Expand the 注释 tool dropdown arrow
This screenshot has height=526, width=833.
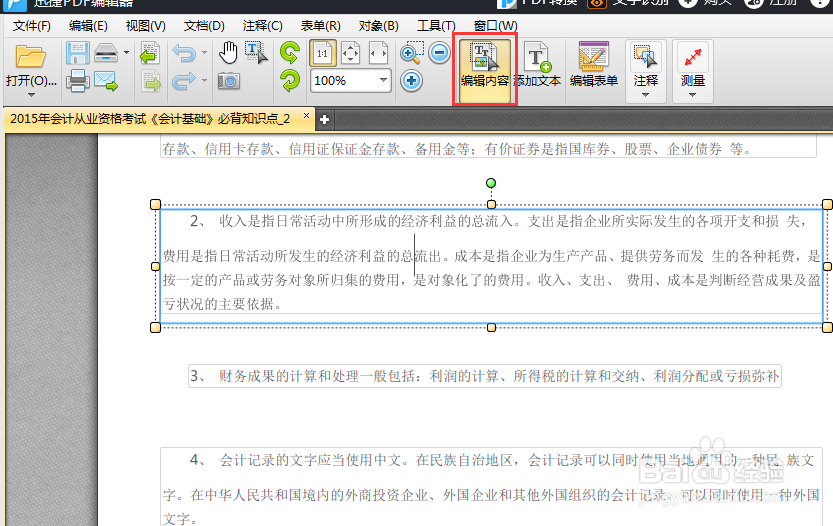[x=645, y=95]
